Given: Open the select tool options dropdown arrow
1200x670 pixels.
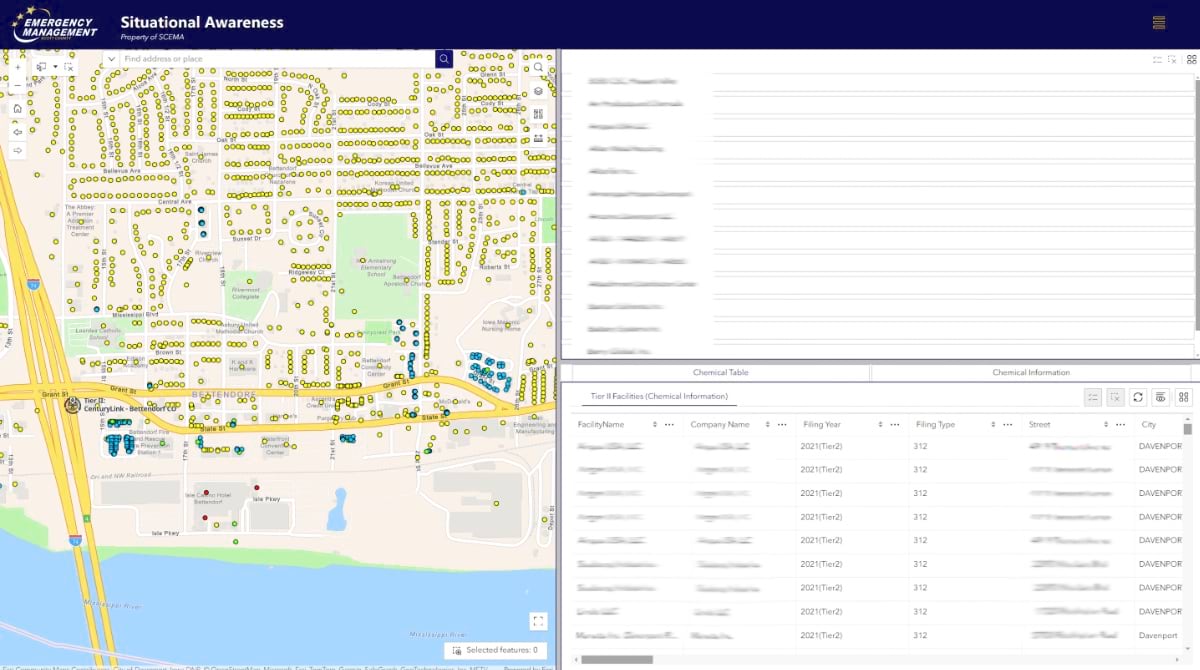Looking at the screenshot, I should tap(54, 67).
